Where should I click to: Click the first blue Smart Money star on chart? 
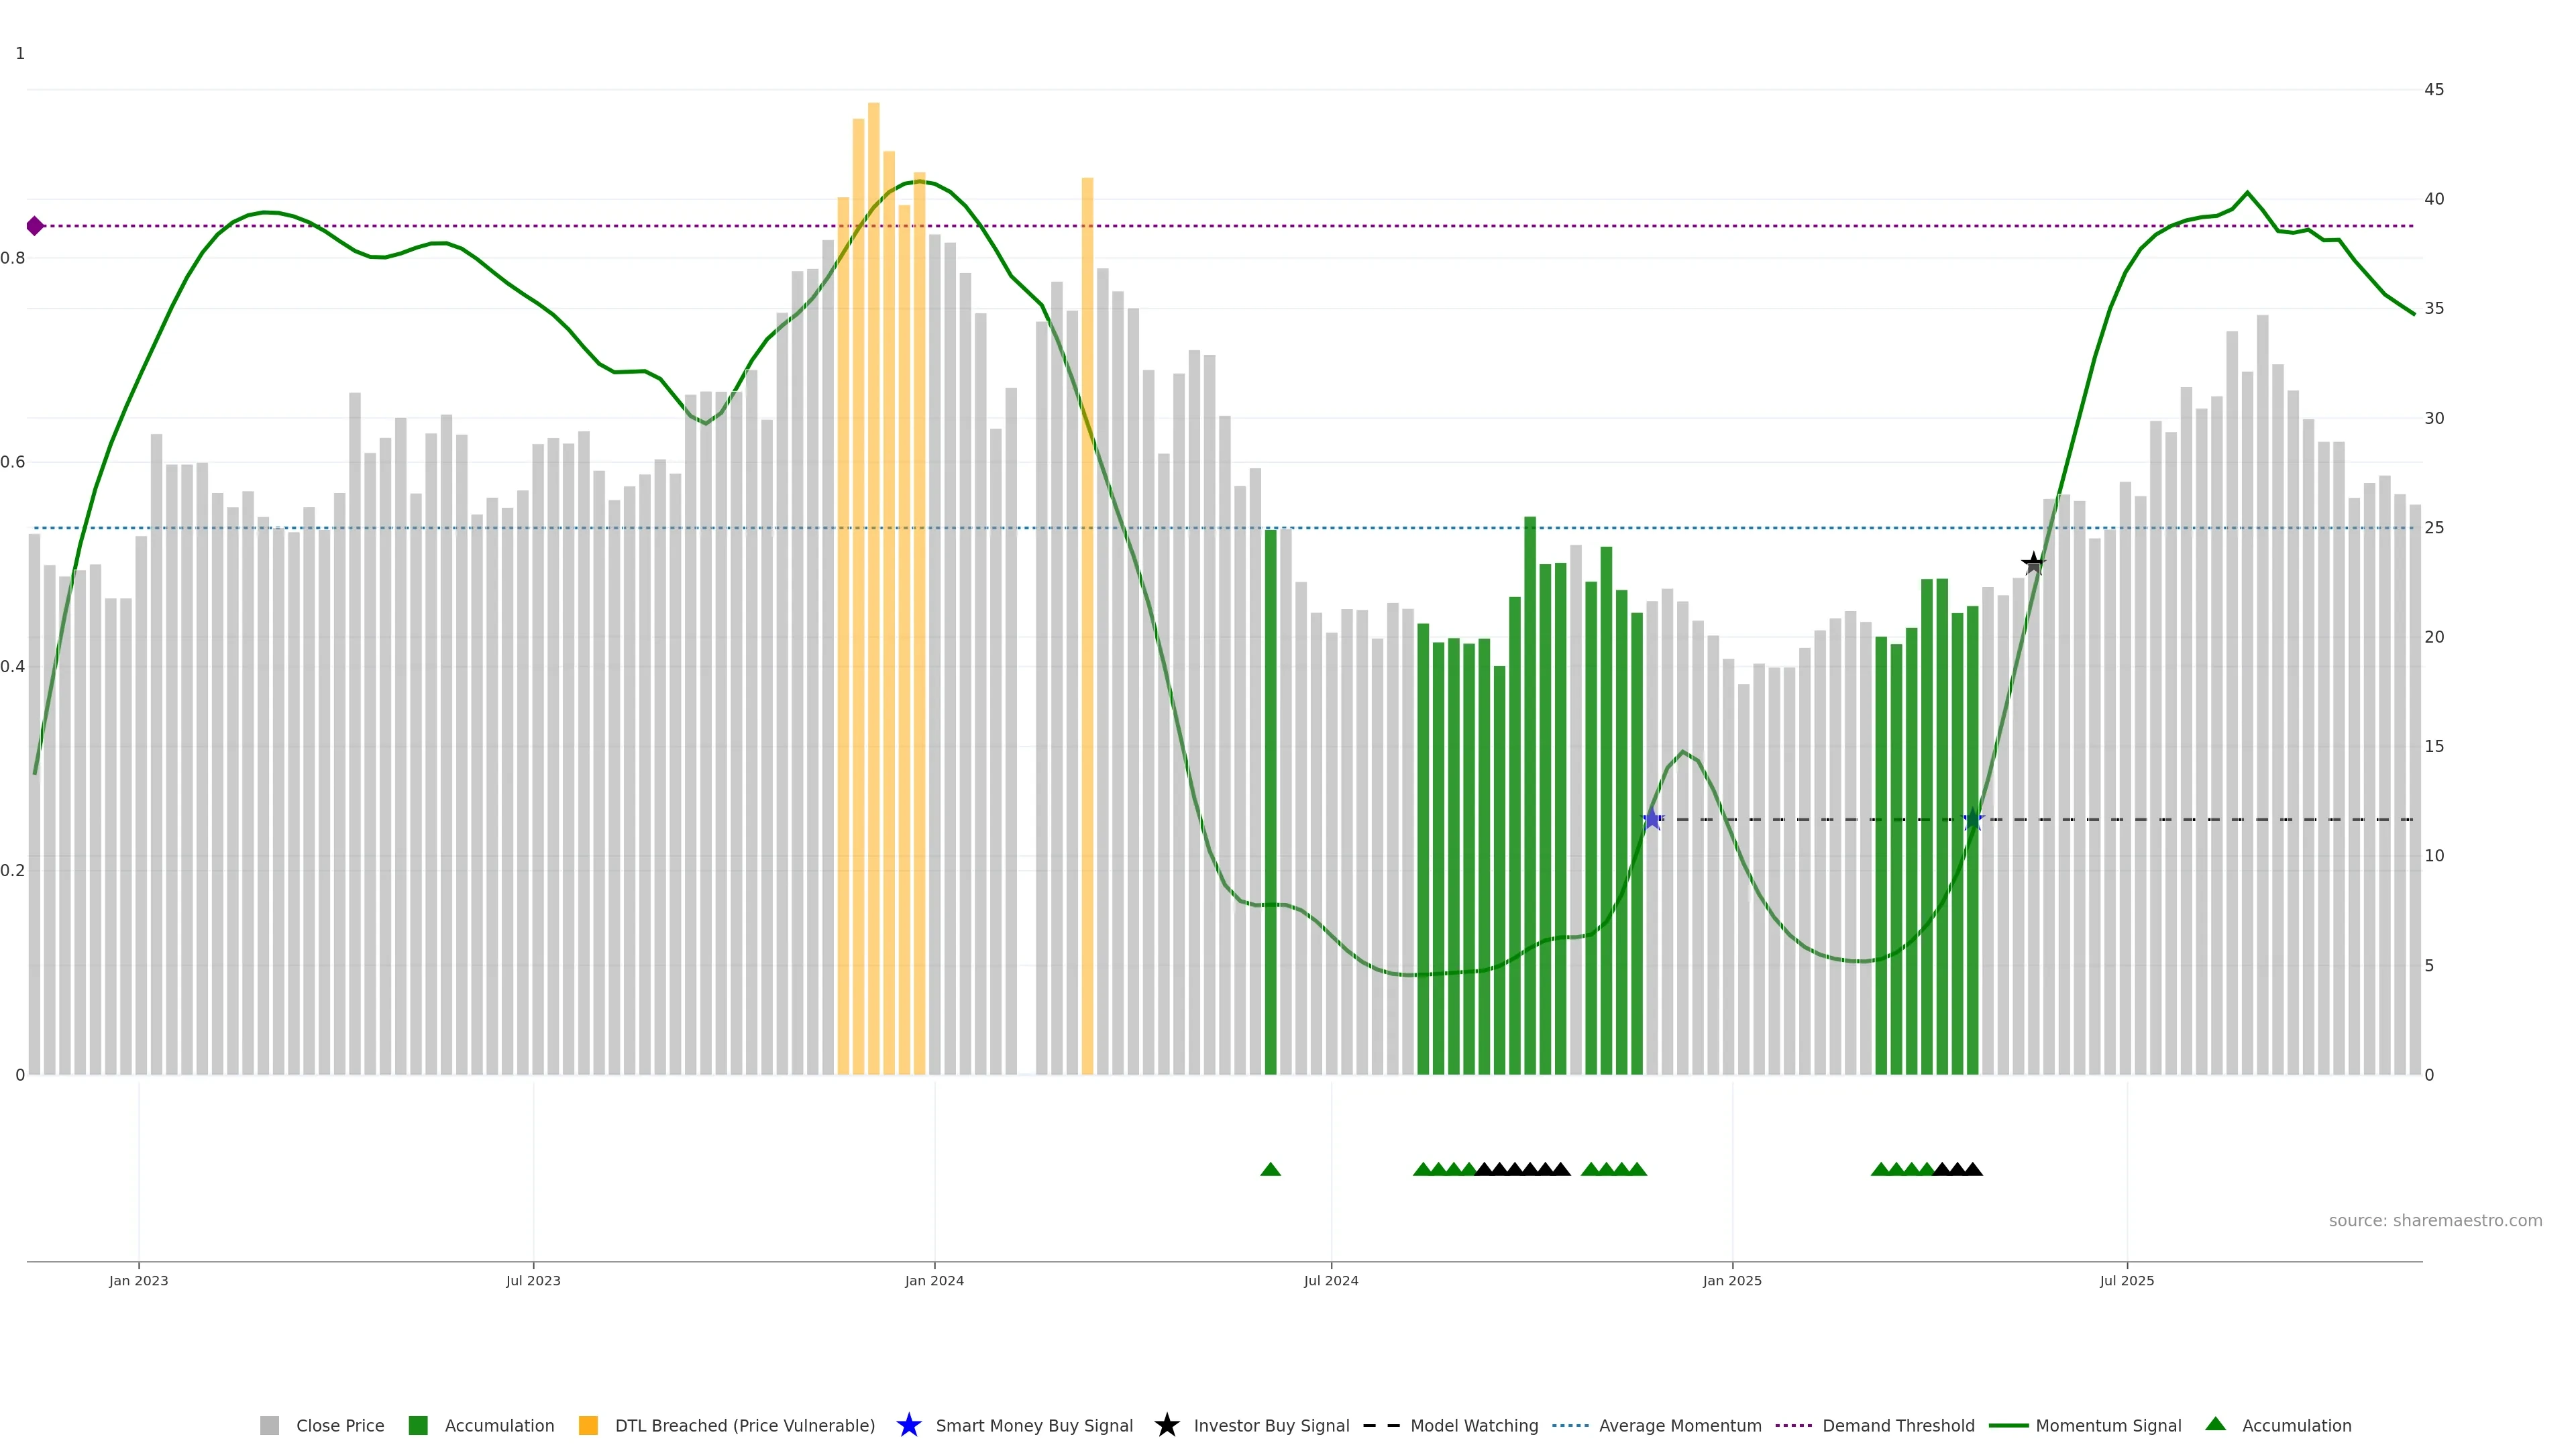click(1652, 819)
